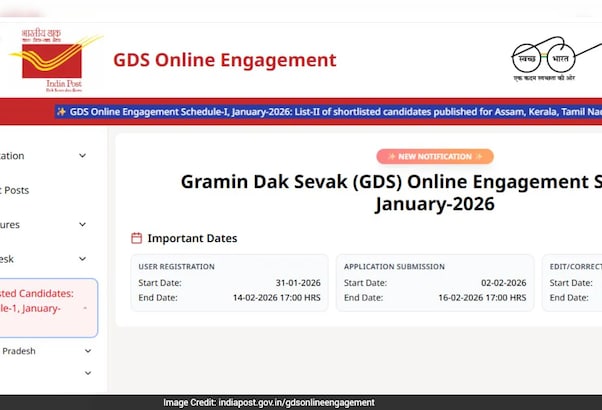The width and height of the screenshot is (602, 410).
Task: Click the User Registration dates card
Action: tap(230, 283)
